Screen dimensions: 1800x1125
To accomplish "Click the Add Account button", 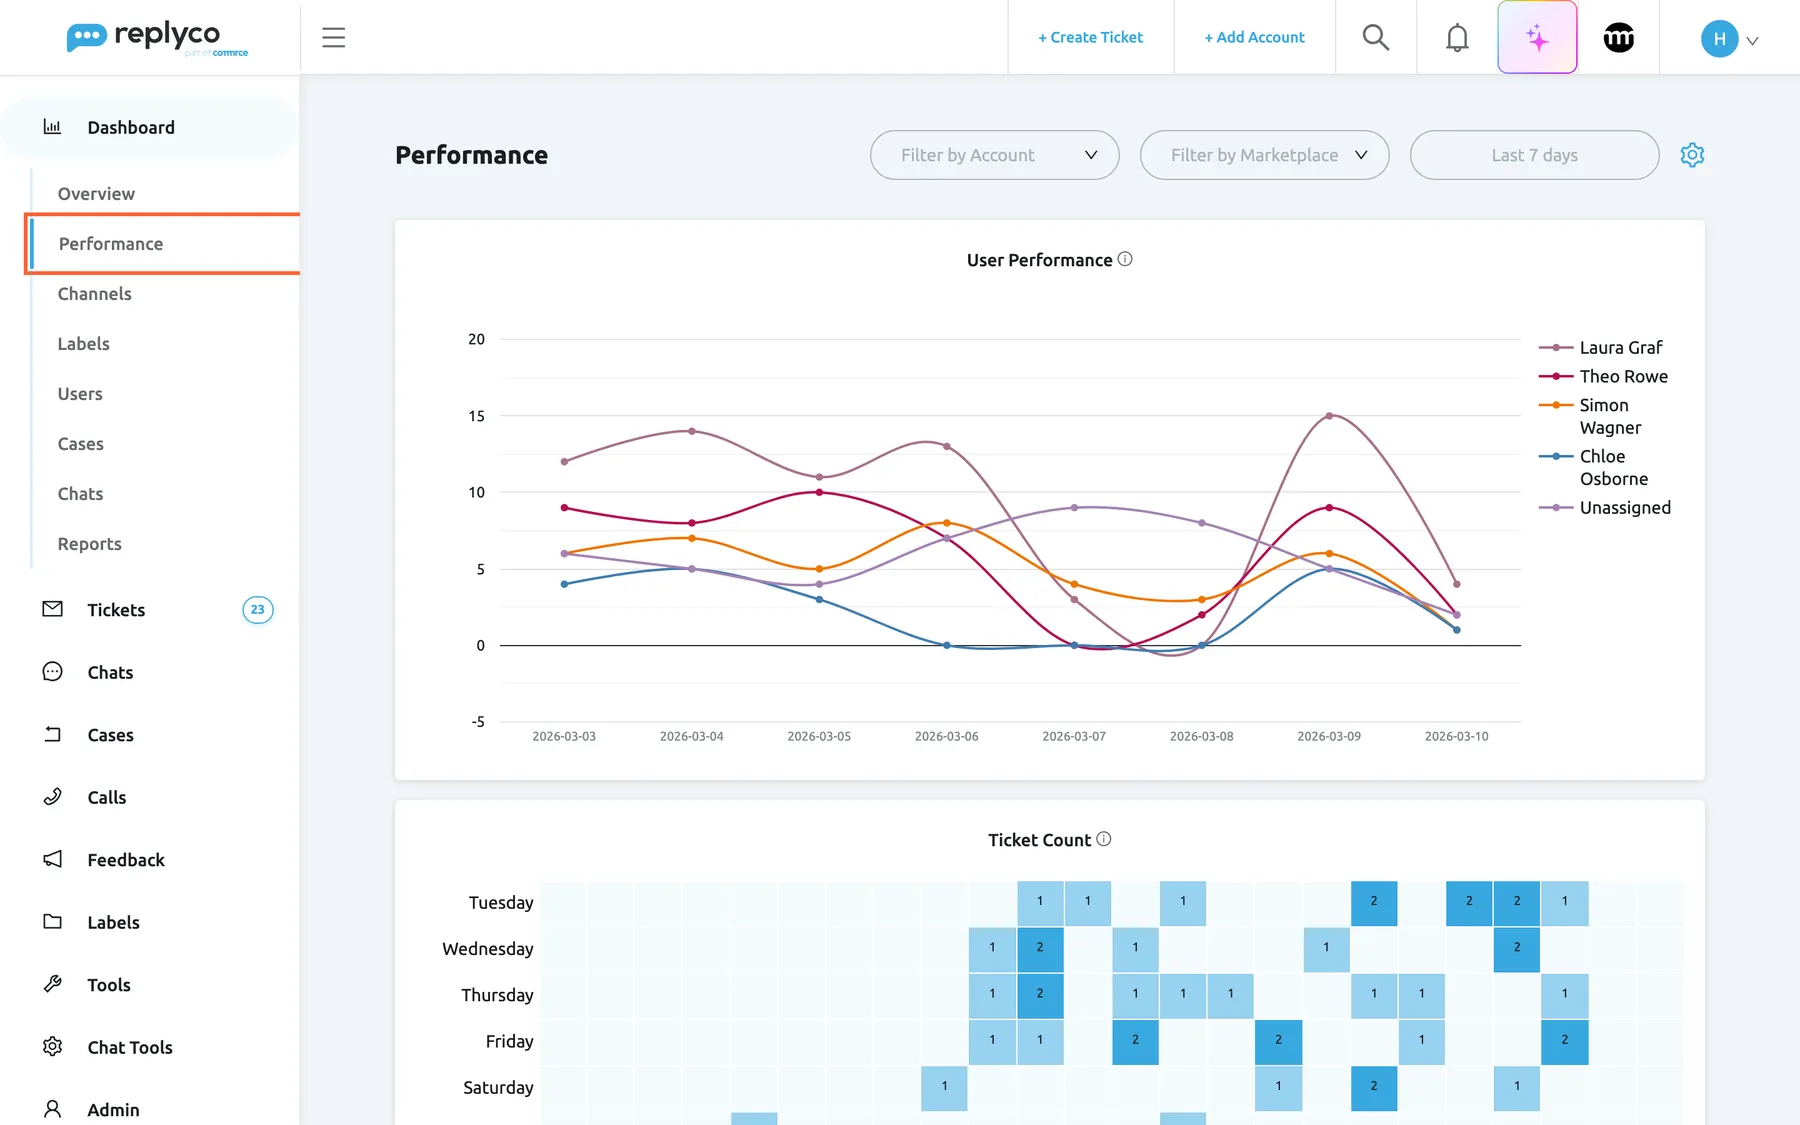I will pos(1254,38).
